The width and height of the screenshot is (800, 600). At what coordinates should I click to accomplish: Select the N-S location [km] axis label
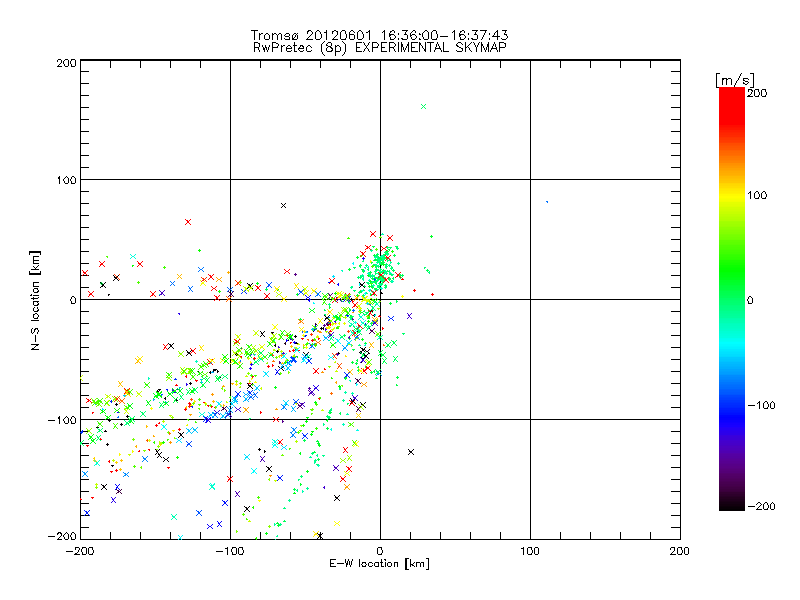[x=37, y=300]
